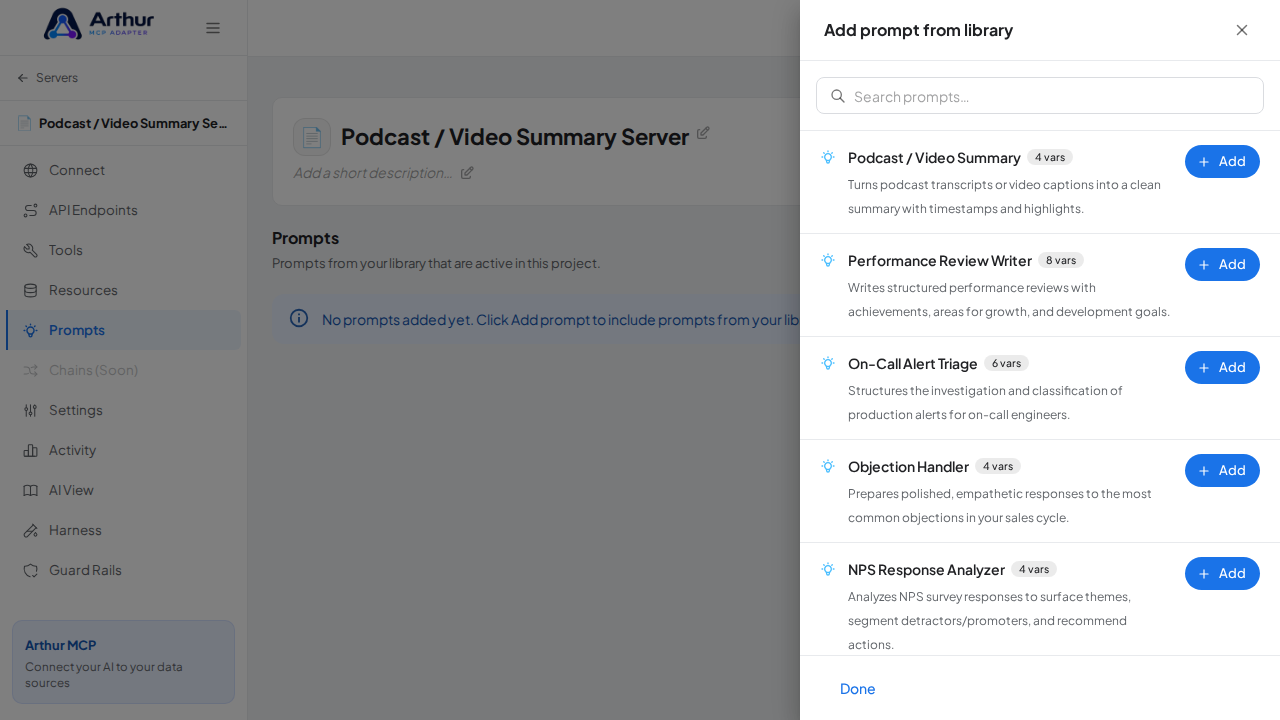Open the Activity sidebar item
1280x720 pixels.
point(123,450)
